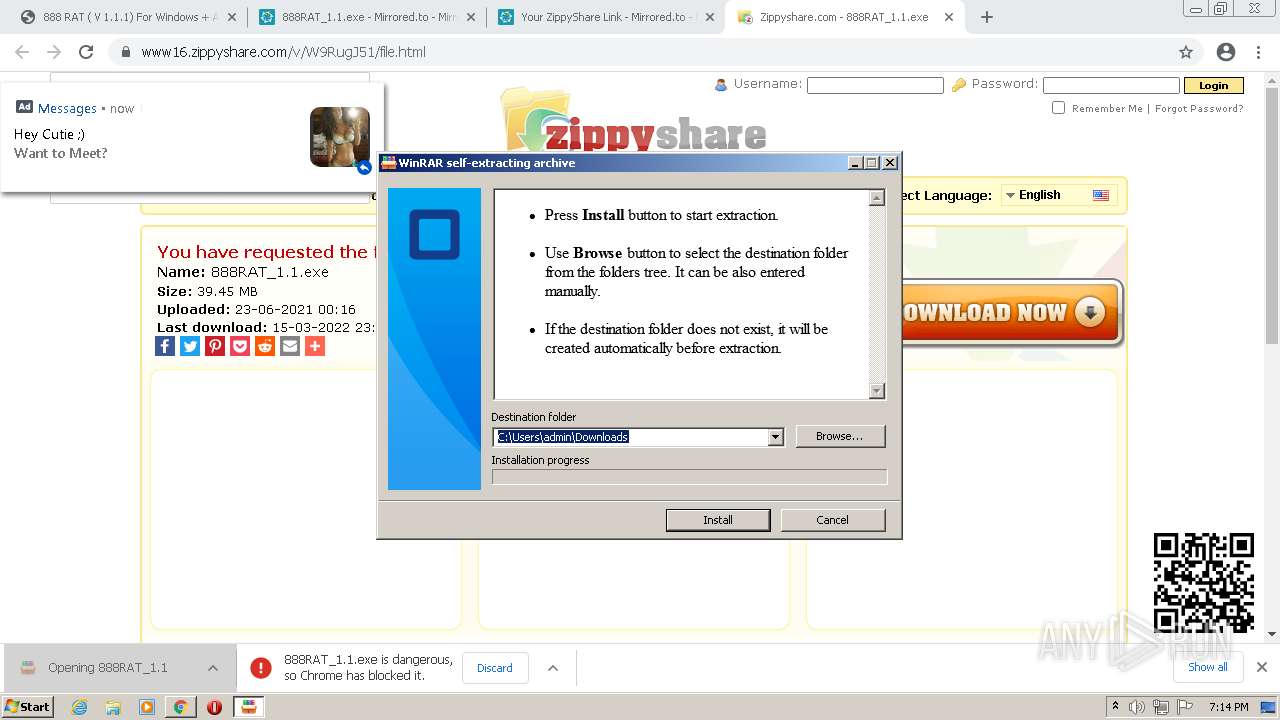Viewport: 1280px width, 720px height.
Task: Select the Chrome taskbar button
Action: click(180, 707)
